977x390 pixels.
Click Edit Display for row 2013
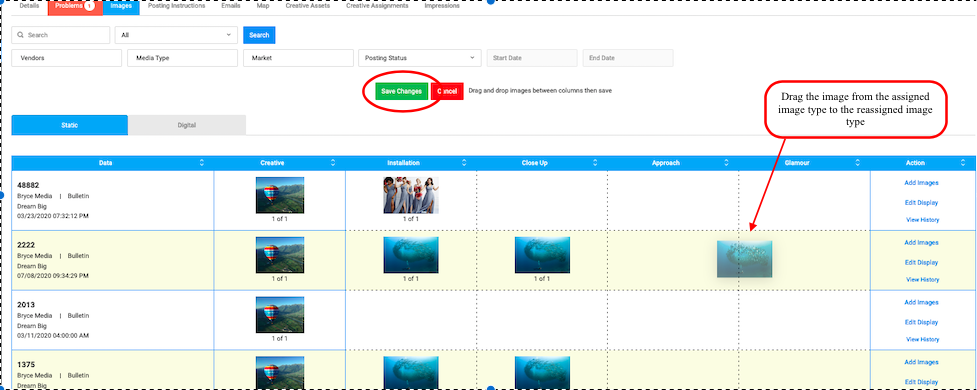coord(922,322)
